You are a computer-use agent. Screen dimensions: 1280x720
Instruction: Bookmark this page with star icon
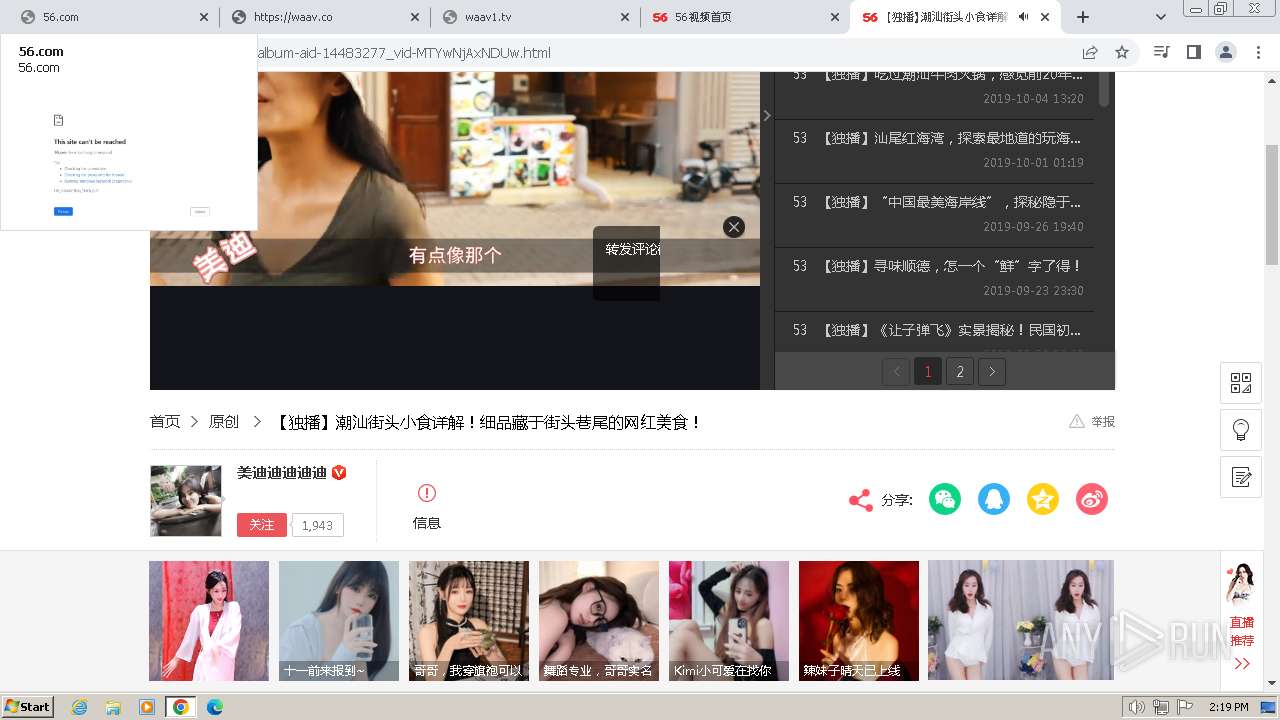tap(1122, 52)
